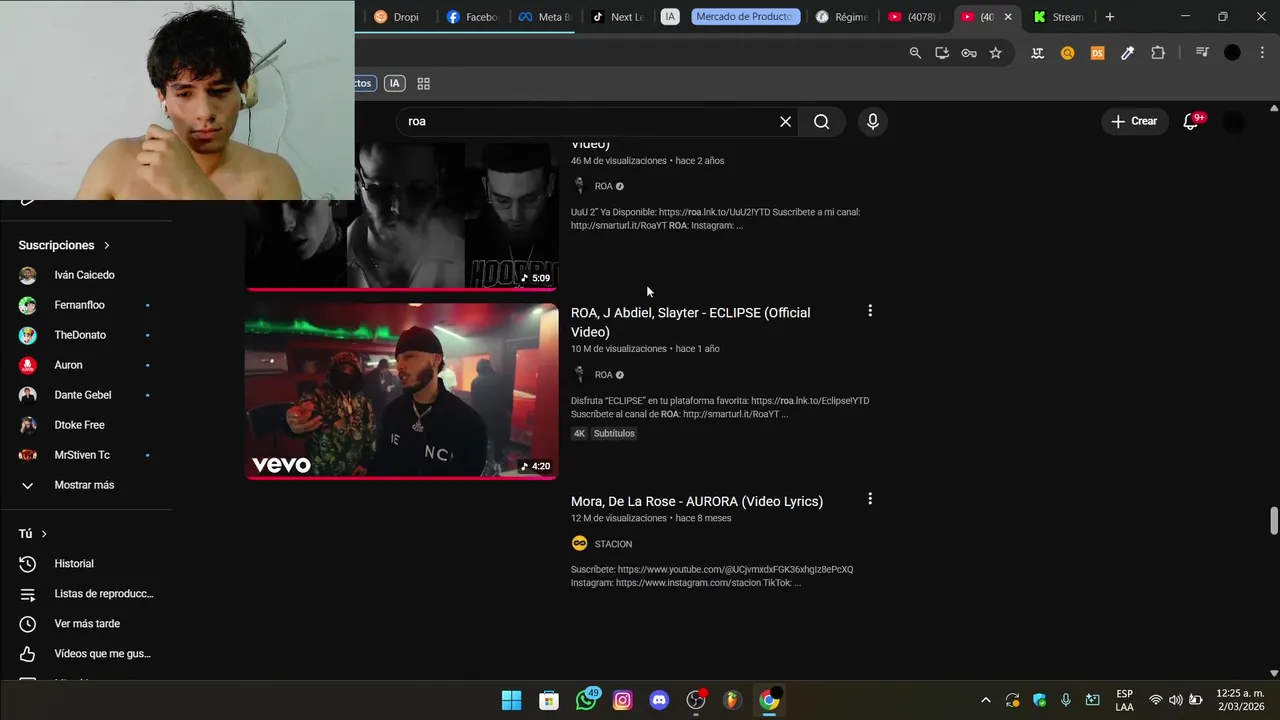Open WhatsApp from the taskbar
This screenshot has width=1280, height=720.
click(587, 700)
